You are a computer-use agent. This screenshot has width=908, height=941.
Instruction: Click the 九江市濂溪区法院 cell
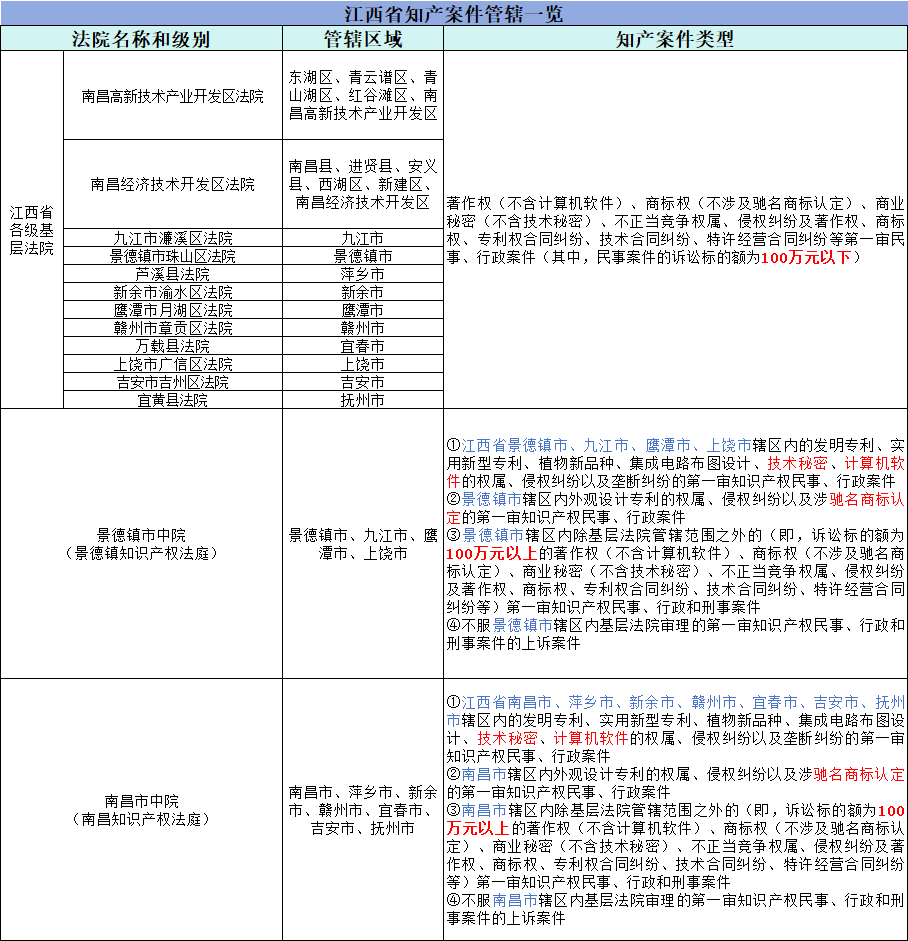pyautogui.click(x=173, y=238)
